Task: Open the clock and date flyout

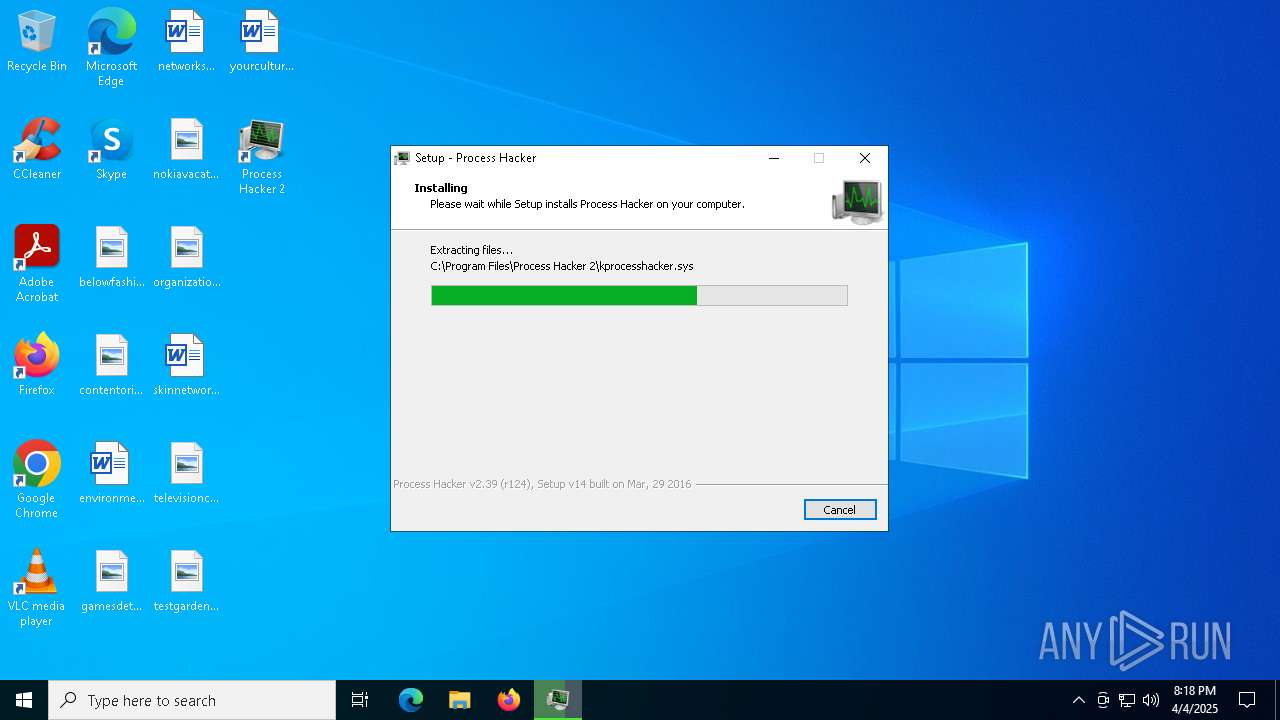Action: point(1195,700)
